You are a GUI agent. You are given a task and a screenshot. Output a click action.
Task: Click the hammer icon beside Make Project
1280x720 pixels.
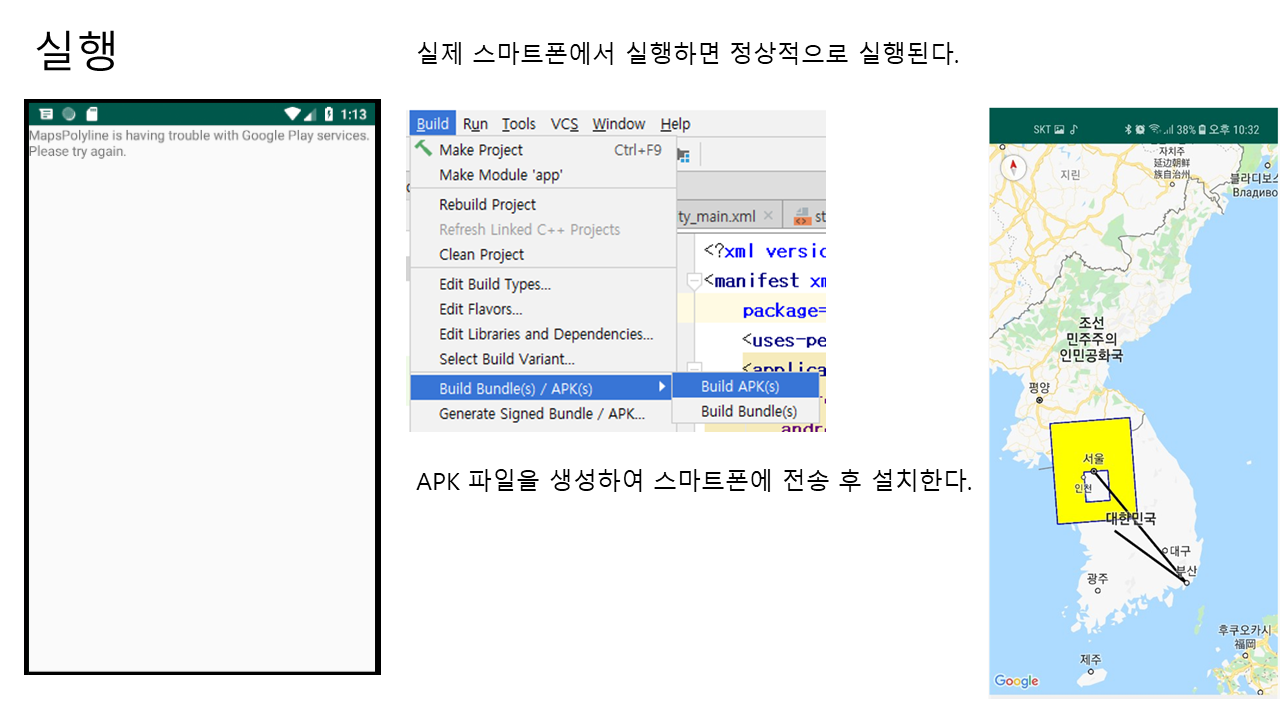tap(423, 149)
